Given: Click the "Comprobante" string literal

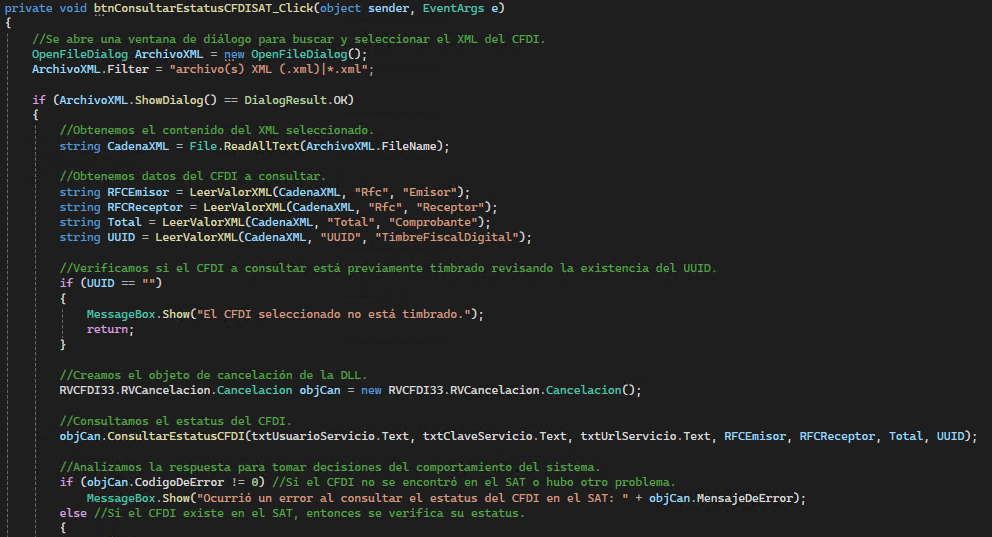Looking at the screenshot, I should click(433, 223).
